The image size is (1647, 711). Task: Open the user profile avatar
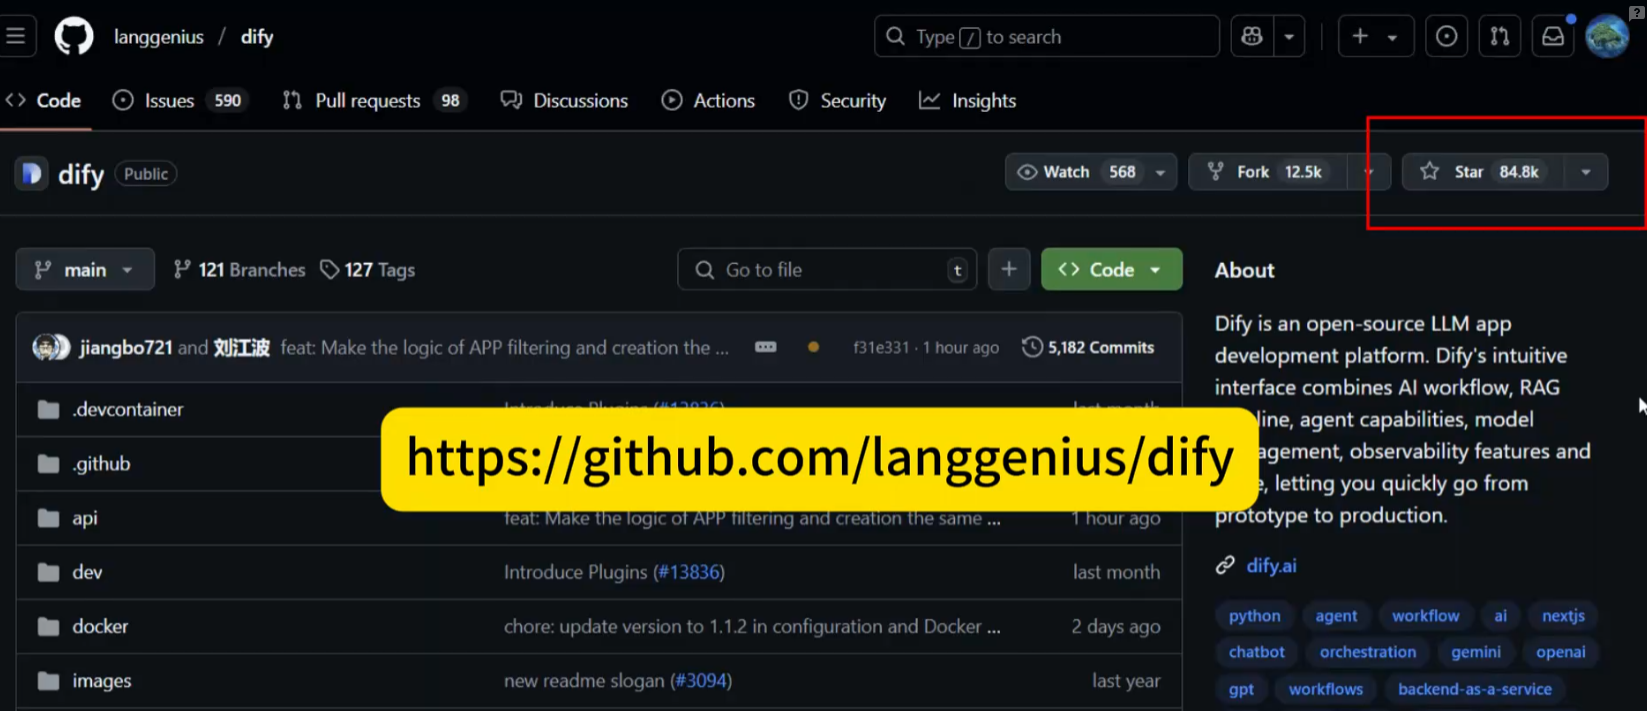click(x=1607, y=37)
